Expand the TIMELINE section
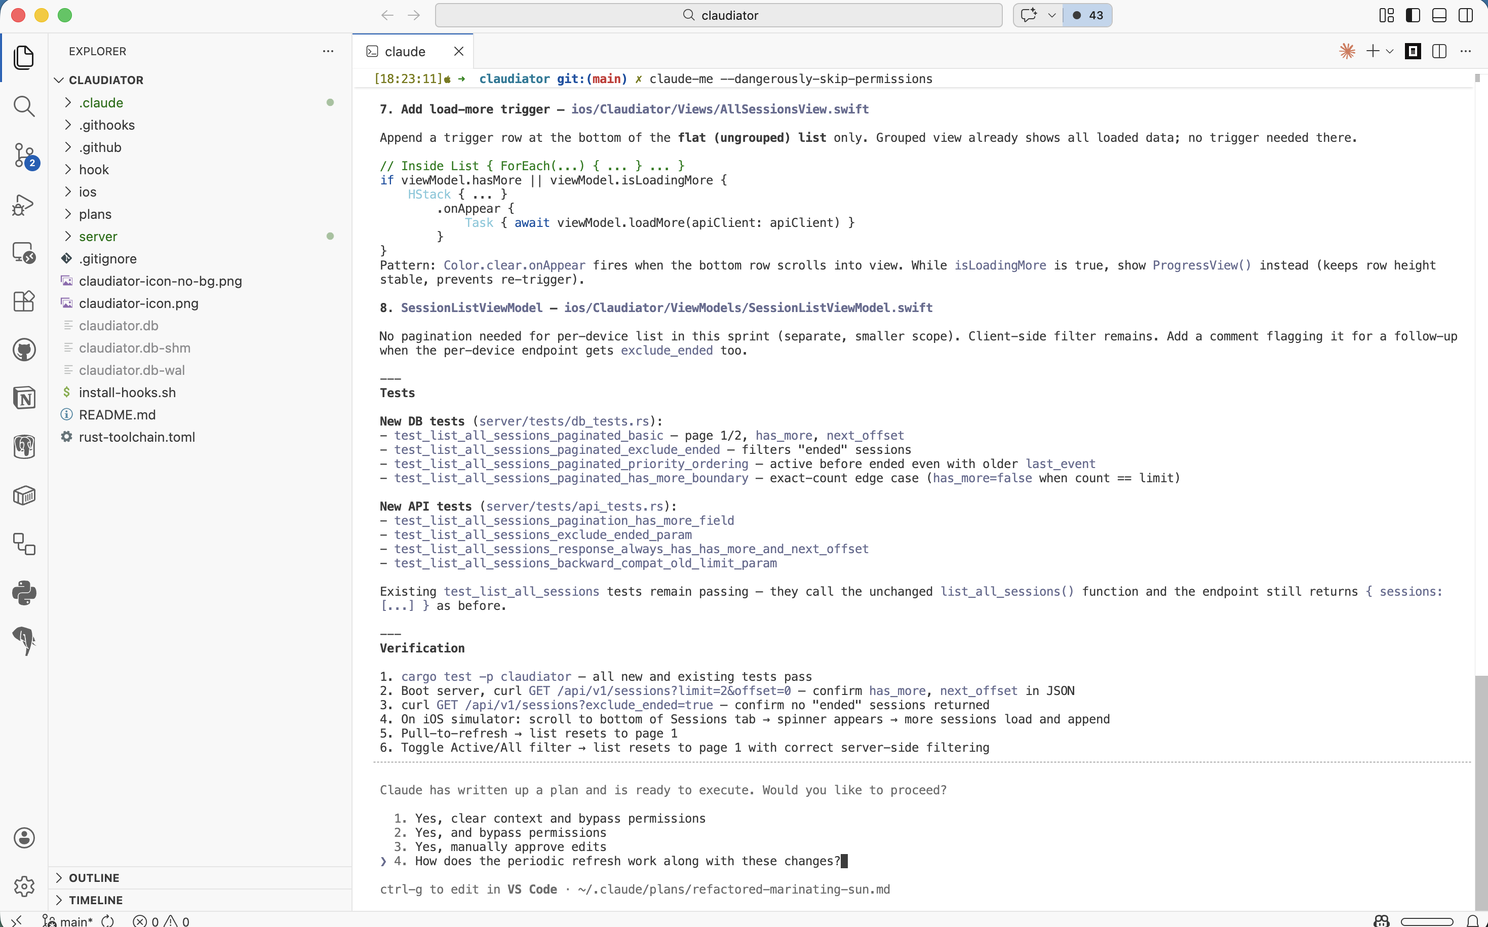1488x927 pixels. [95, 900]
